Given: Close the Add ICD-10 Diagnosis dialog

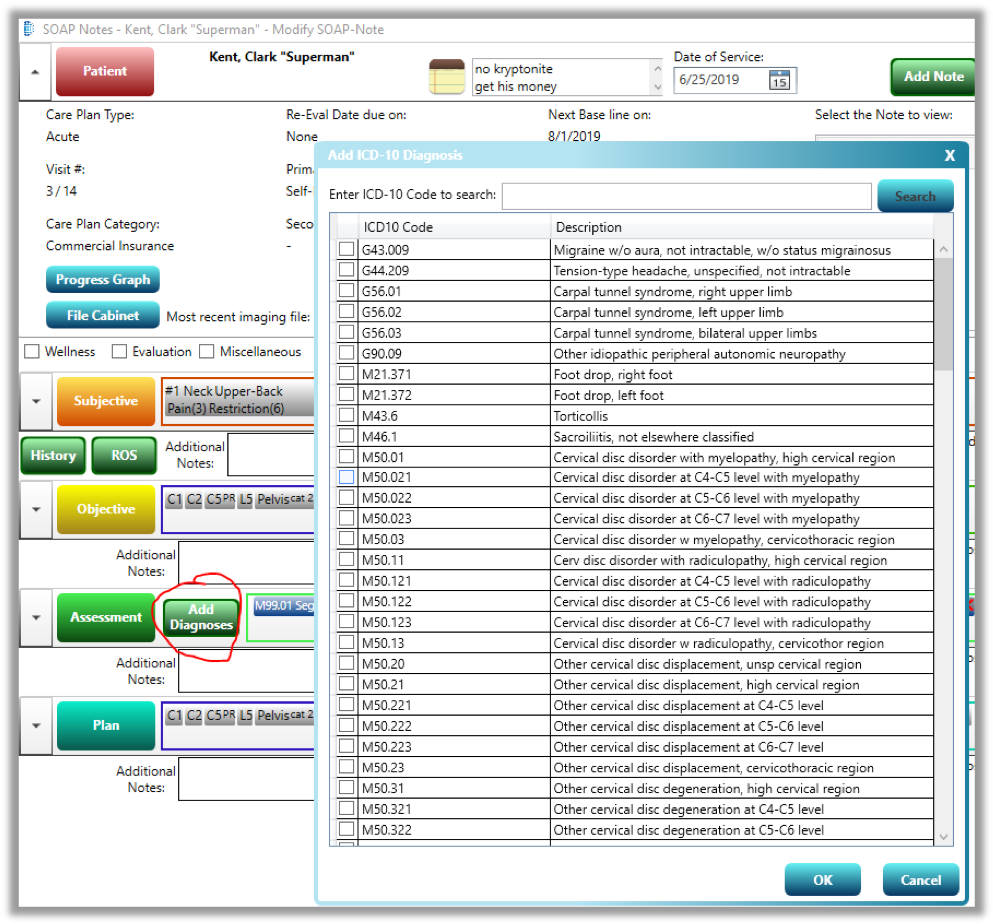Looking at the screenshot, I should [x=949, y=156].
